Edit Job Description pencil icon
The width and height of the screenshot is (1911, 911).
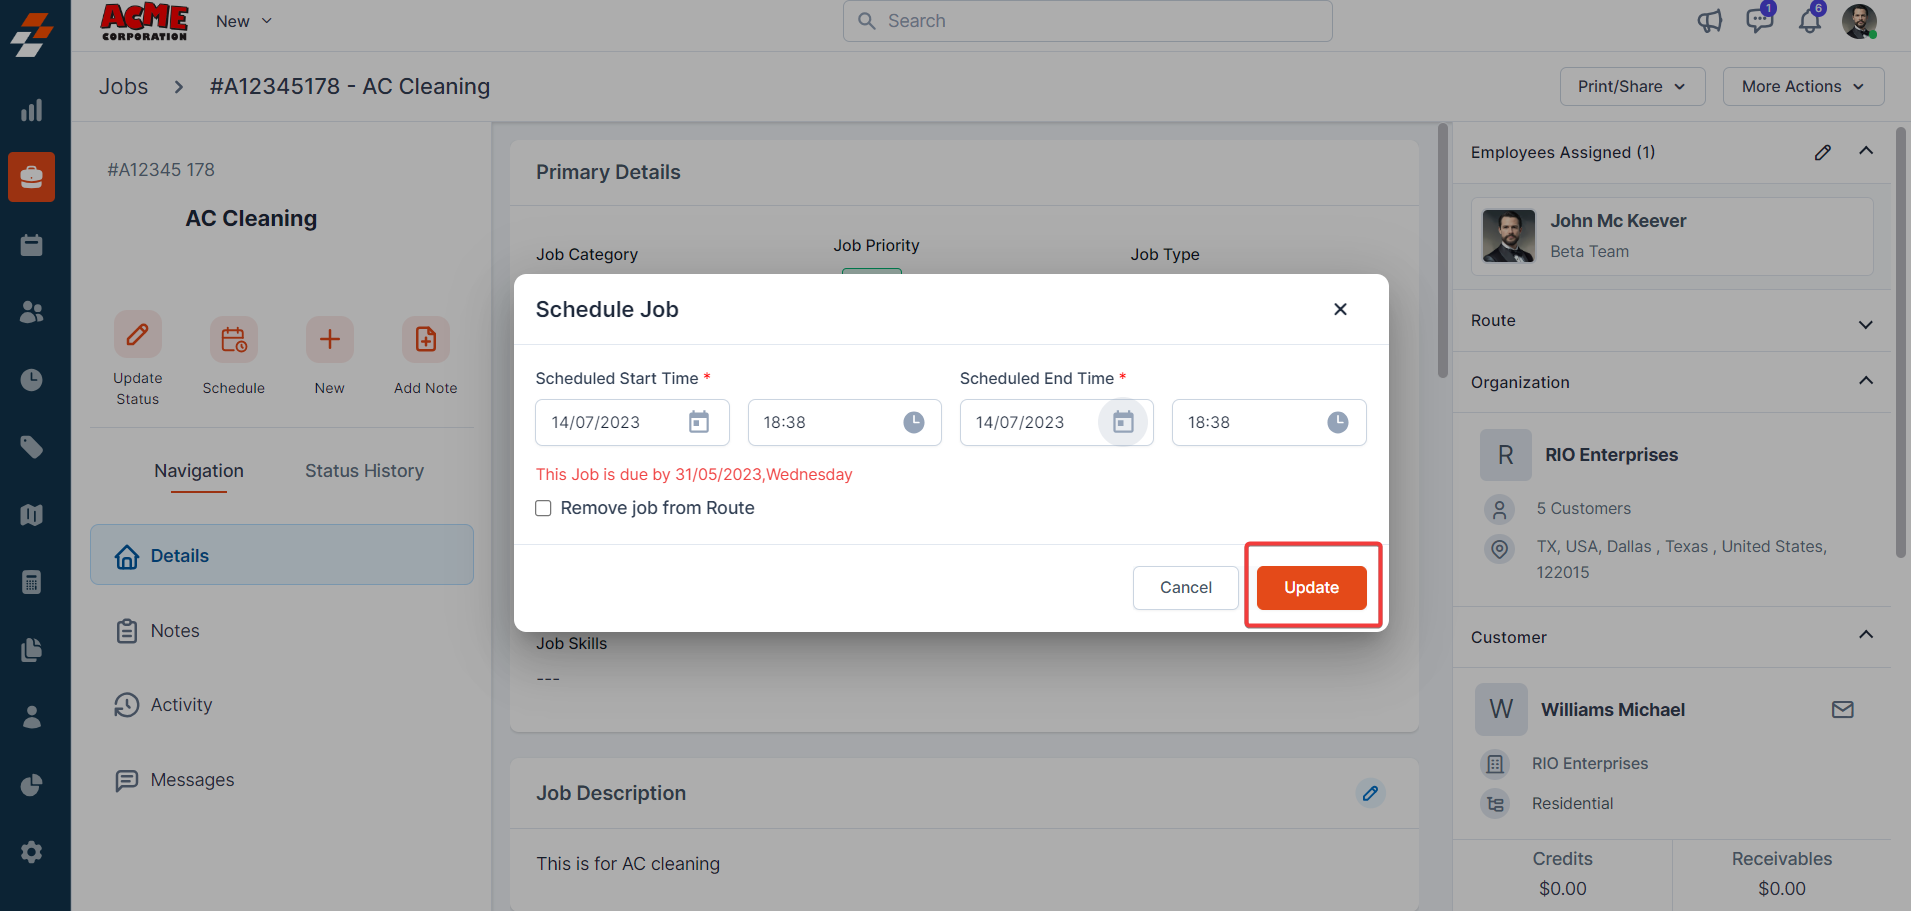(x=1370, y=793)
